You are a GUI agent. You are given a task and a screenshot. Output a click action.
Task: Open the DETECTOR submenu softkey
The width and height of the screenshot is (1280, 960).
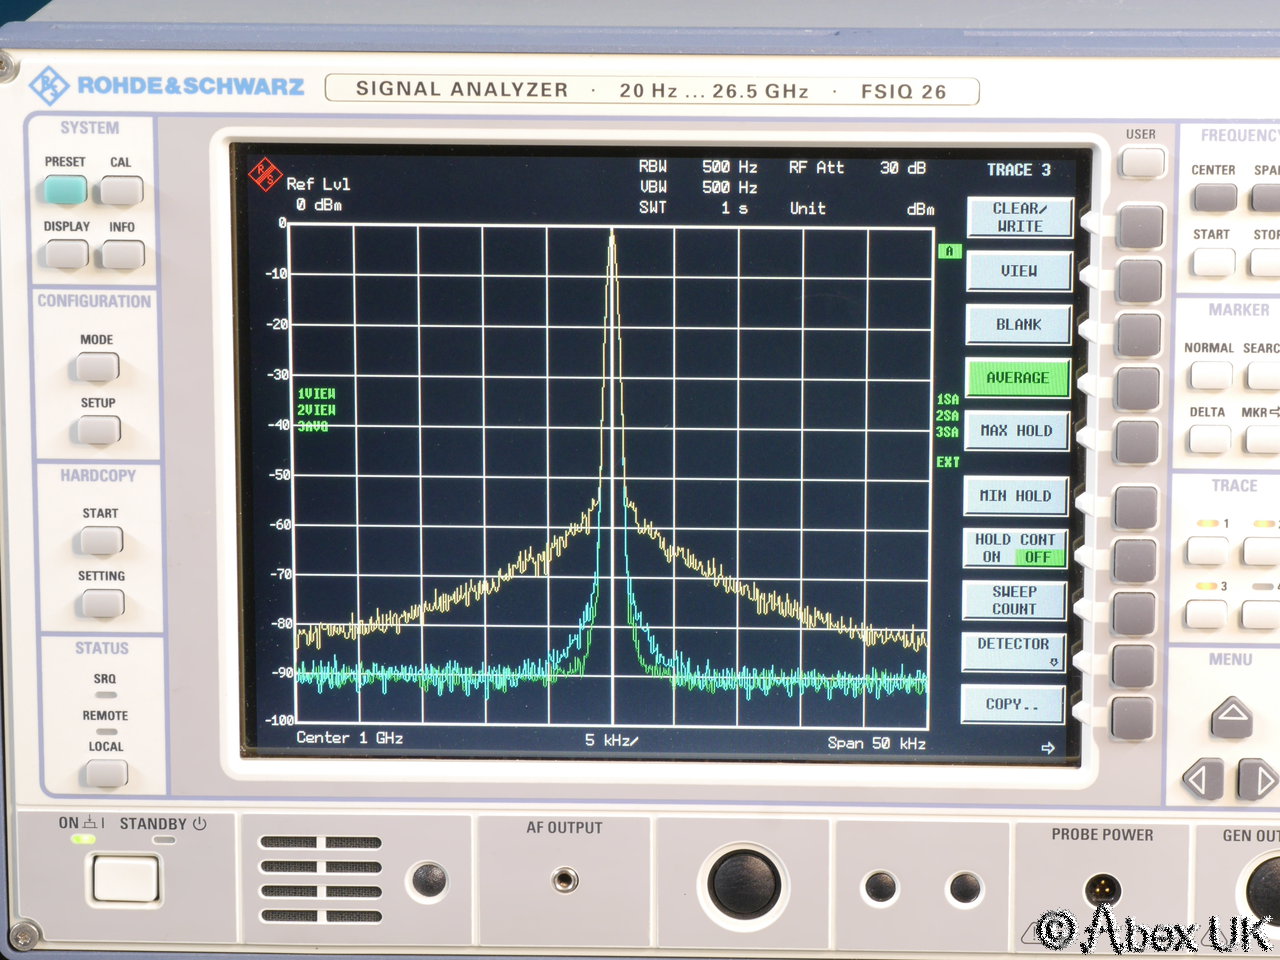(1013, 651)
